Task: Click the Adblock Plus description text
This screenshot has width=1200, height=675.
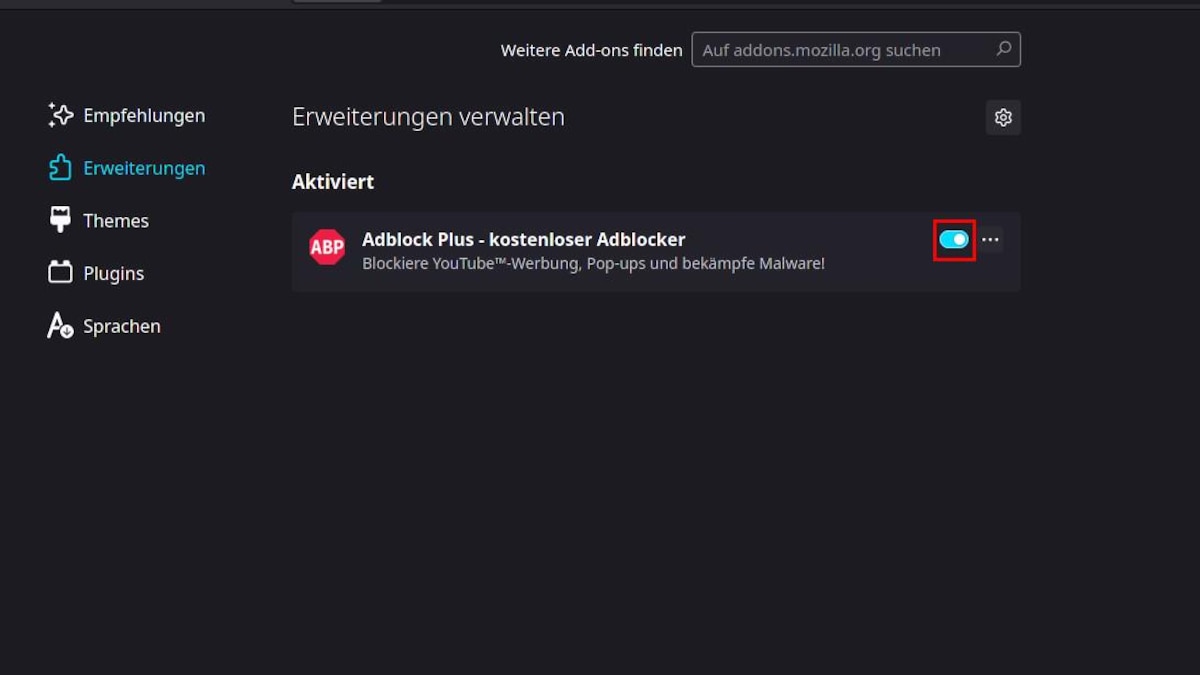Action: coord(593,264)
